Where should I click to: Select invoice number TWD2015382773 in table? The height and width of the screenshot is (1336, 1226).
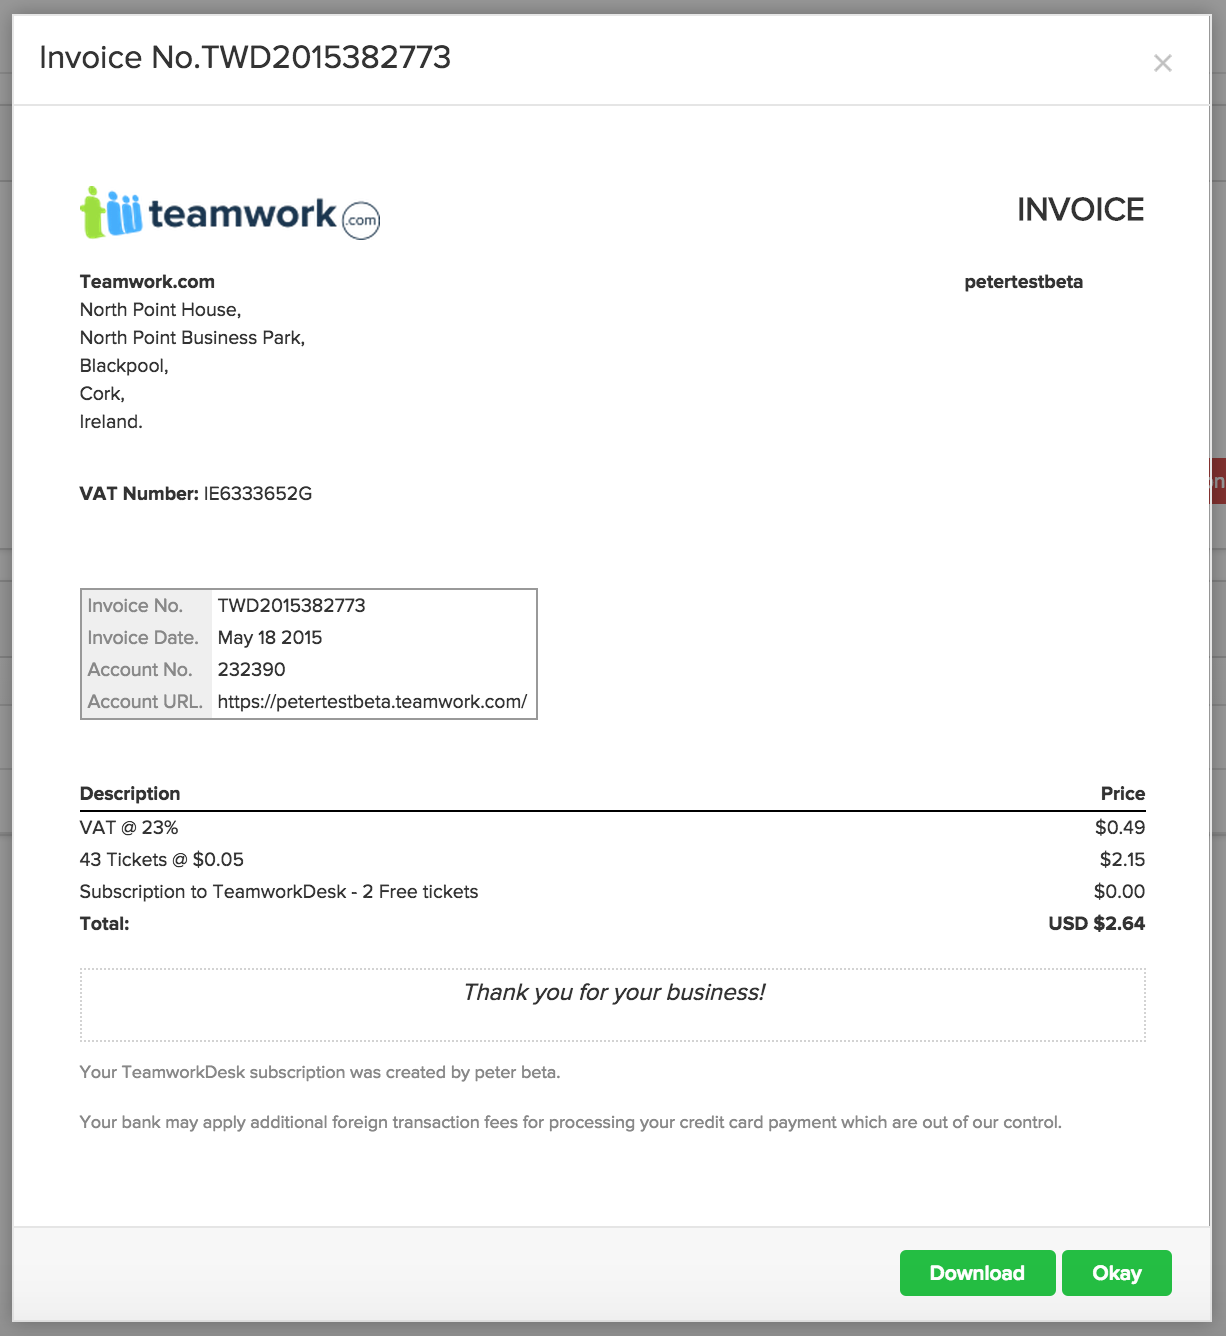291,606
